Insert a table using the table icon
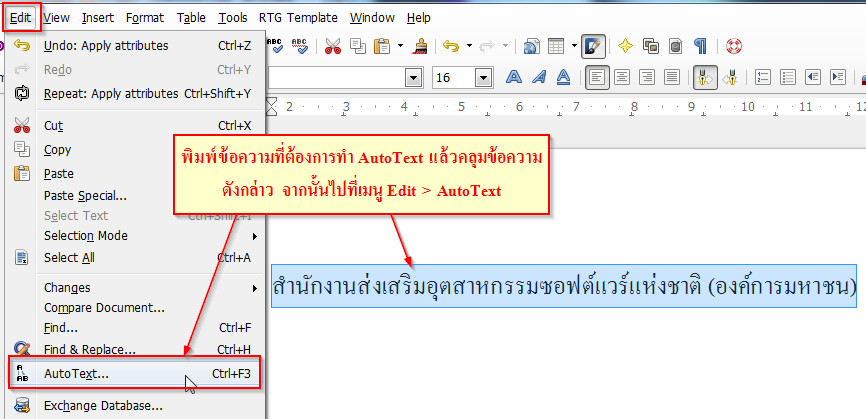 click(x=556, y=46)
